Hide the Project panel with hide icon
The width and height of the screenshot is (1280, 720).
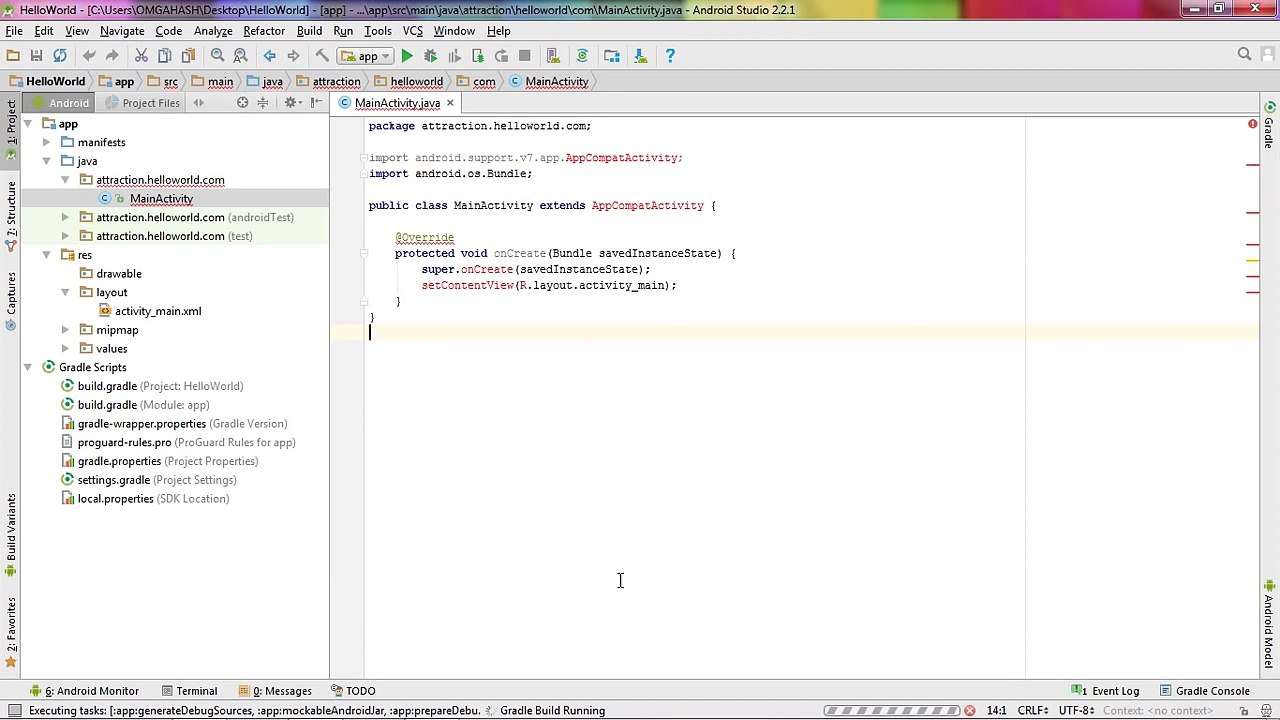click(316, 103)
